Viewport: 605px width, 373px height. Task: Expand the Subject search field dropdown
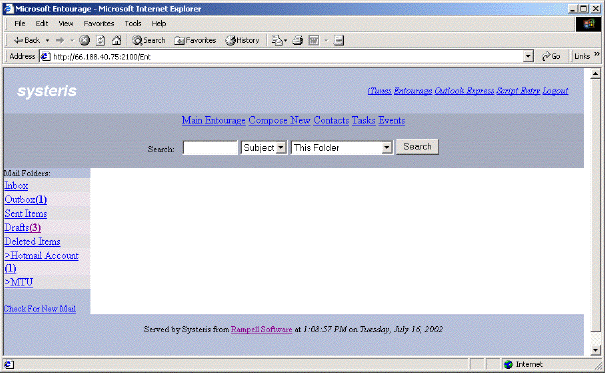[281, 147]
